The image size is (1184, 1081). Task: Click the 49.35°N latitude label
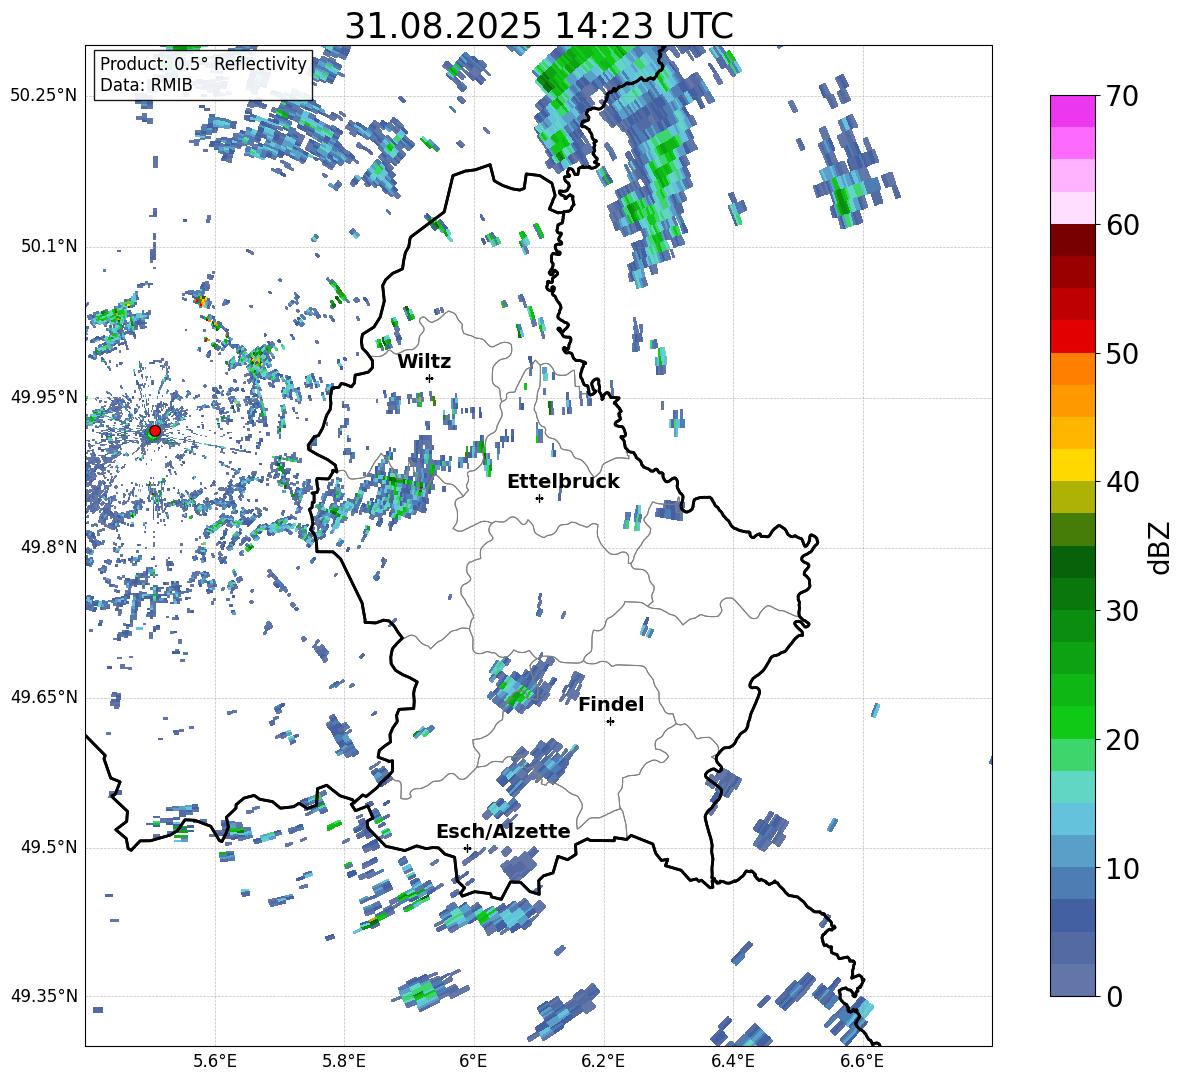(44, 996)
